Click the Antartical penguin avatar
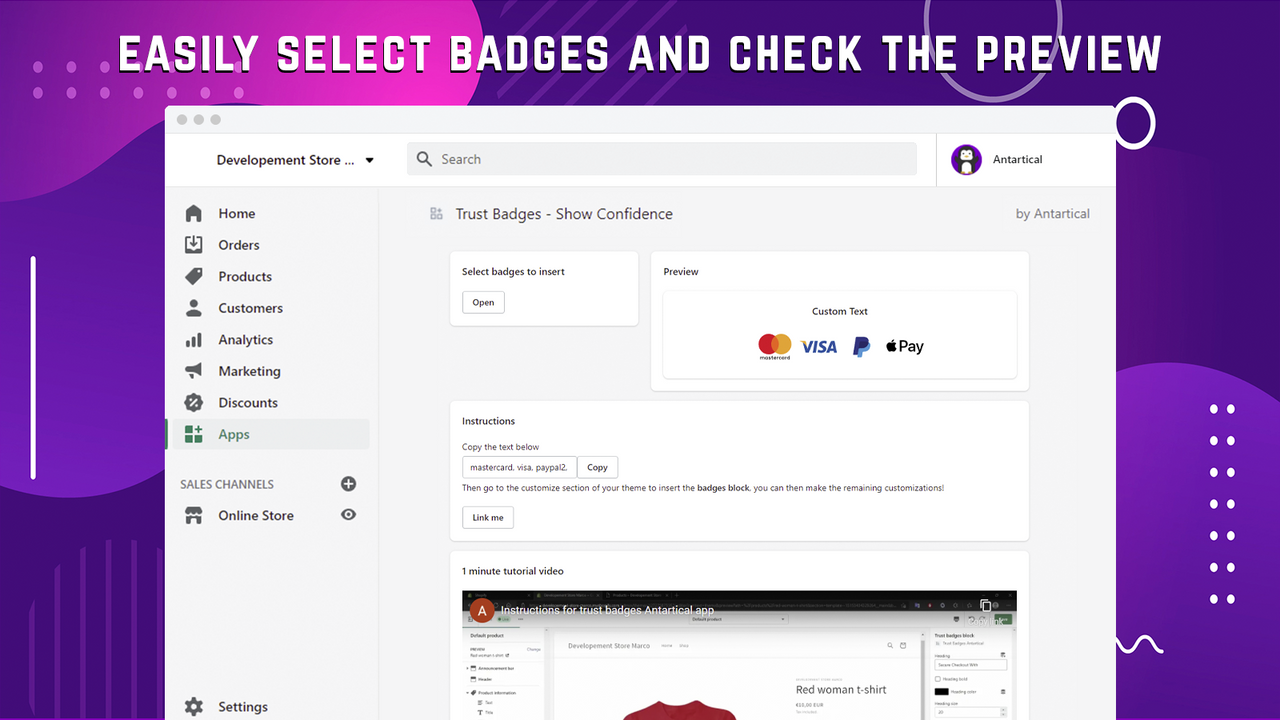Viewport: 1280px width, 720px height. (x=966, y=158)
